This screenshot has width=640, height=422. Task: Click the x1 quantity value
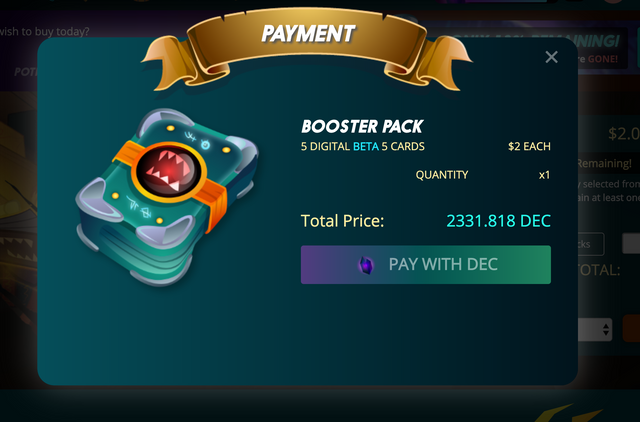point(544,175)
